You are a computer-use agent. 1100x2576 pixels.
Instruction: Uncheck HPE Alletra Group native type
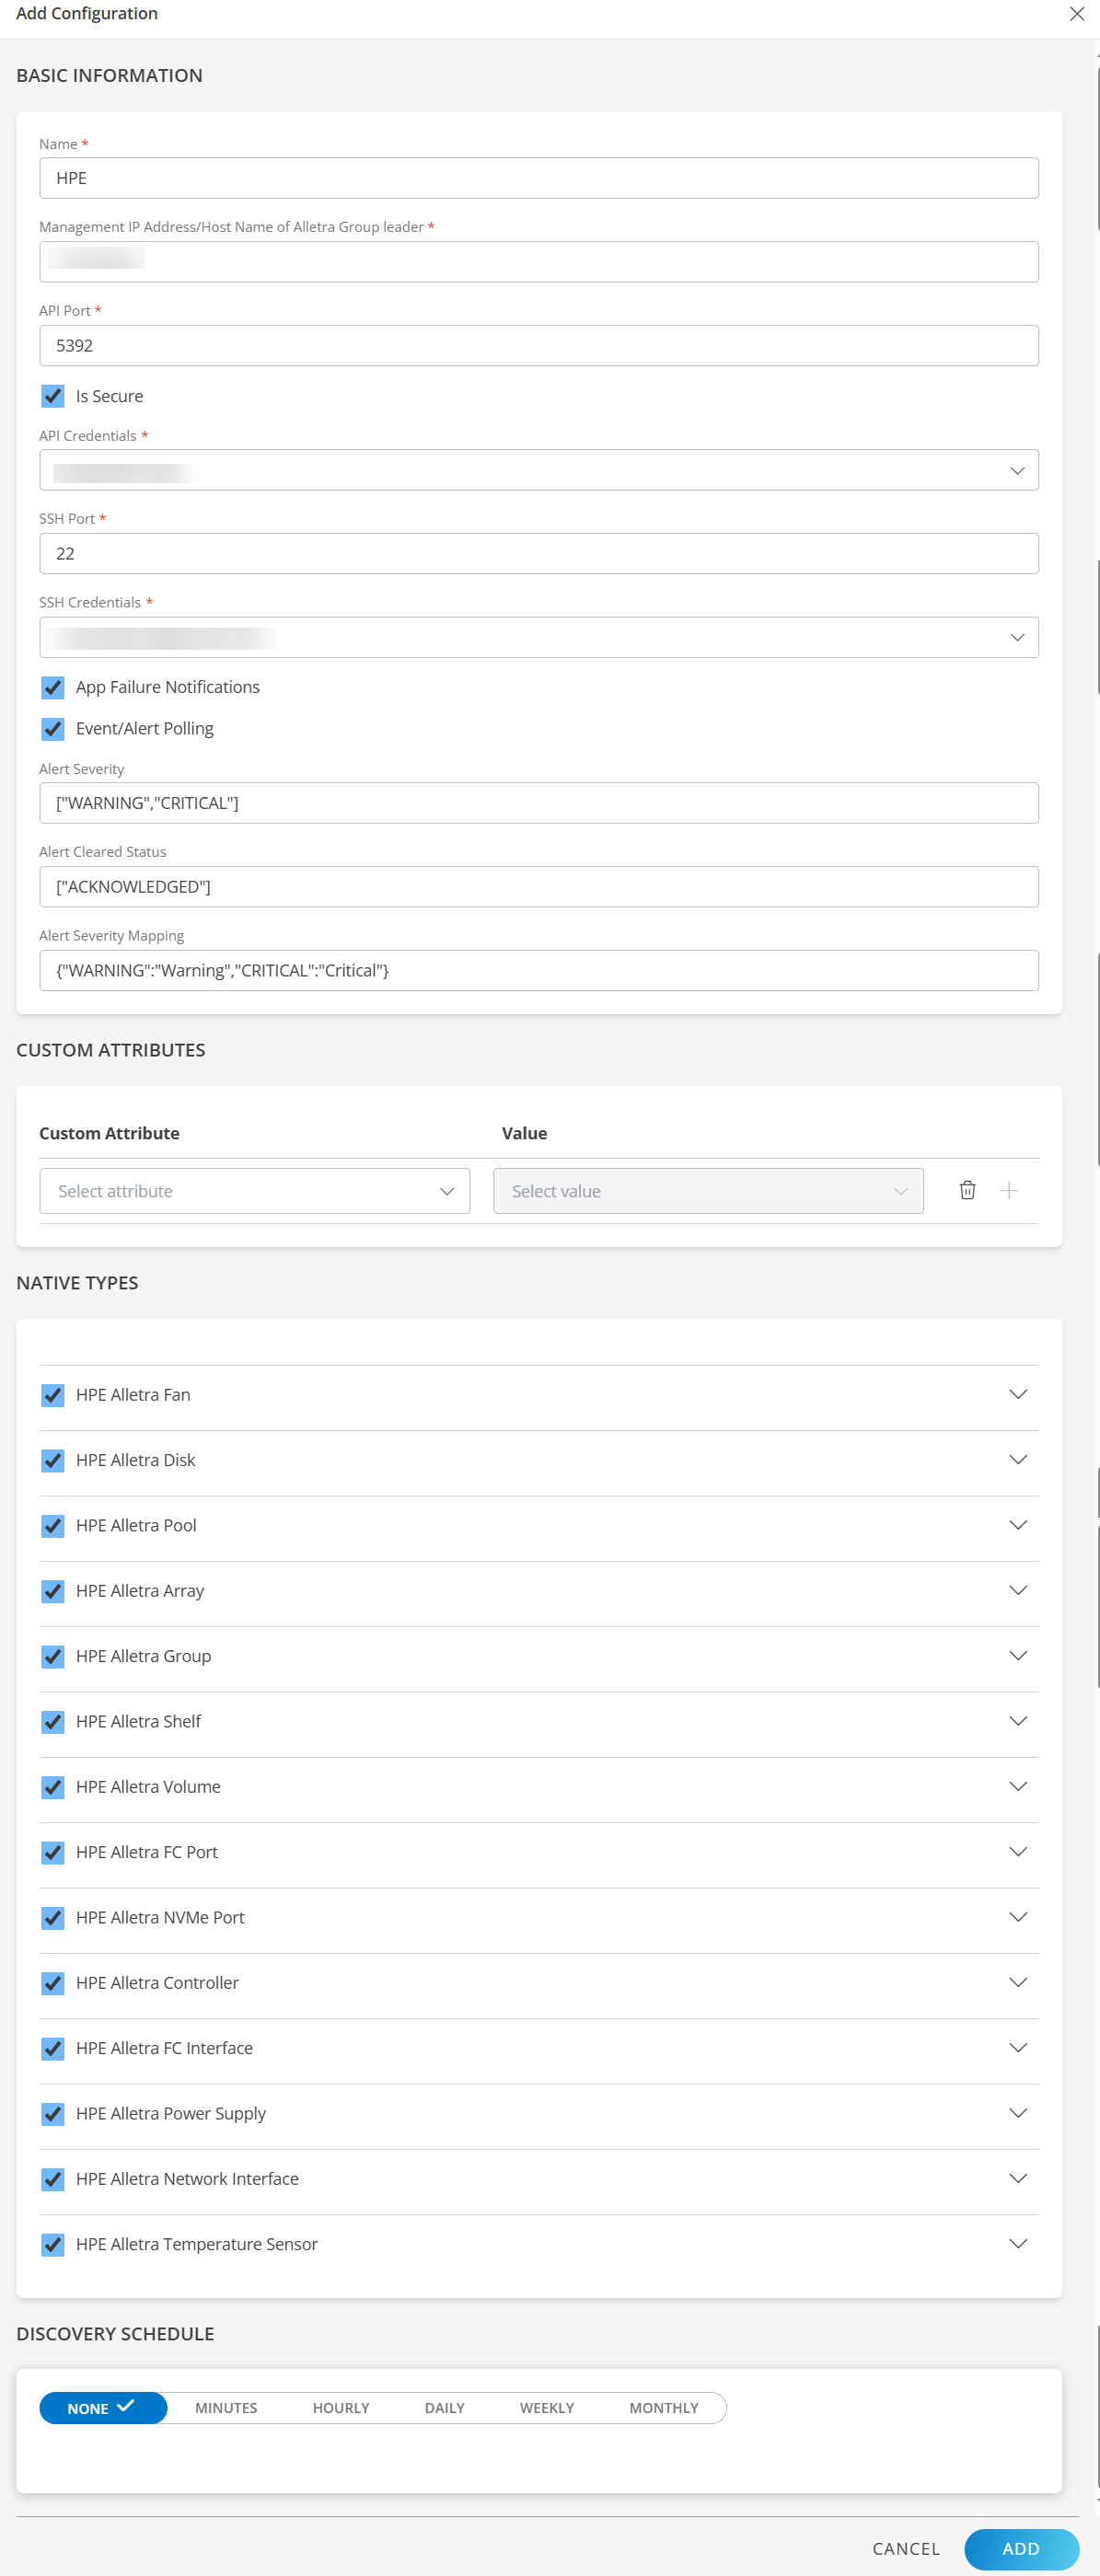[53, 1656]
